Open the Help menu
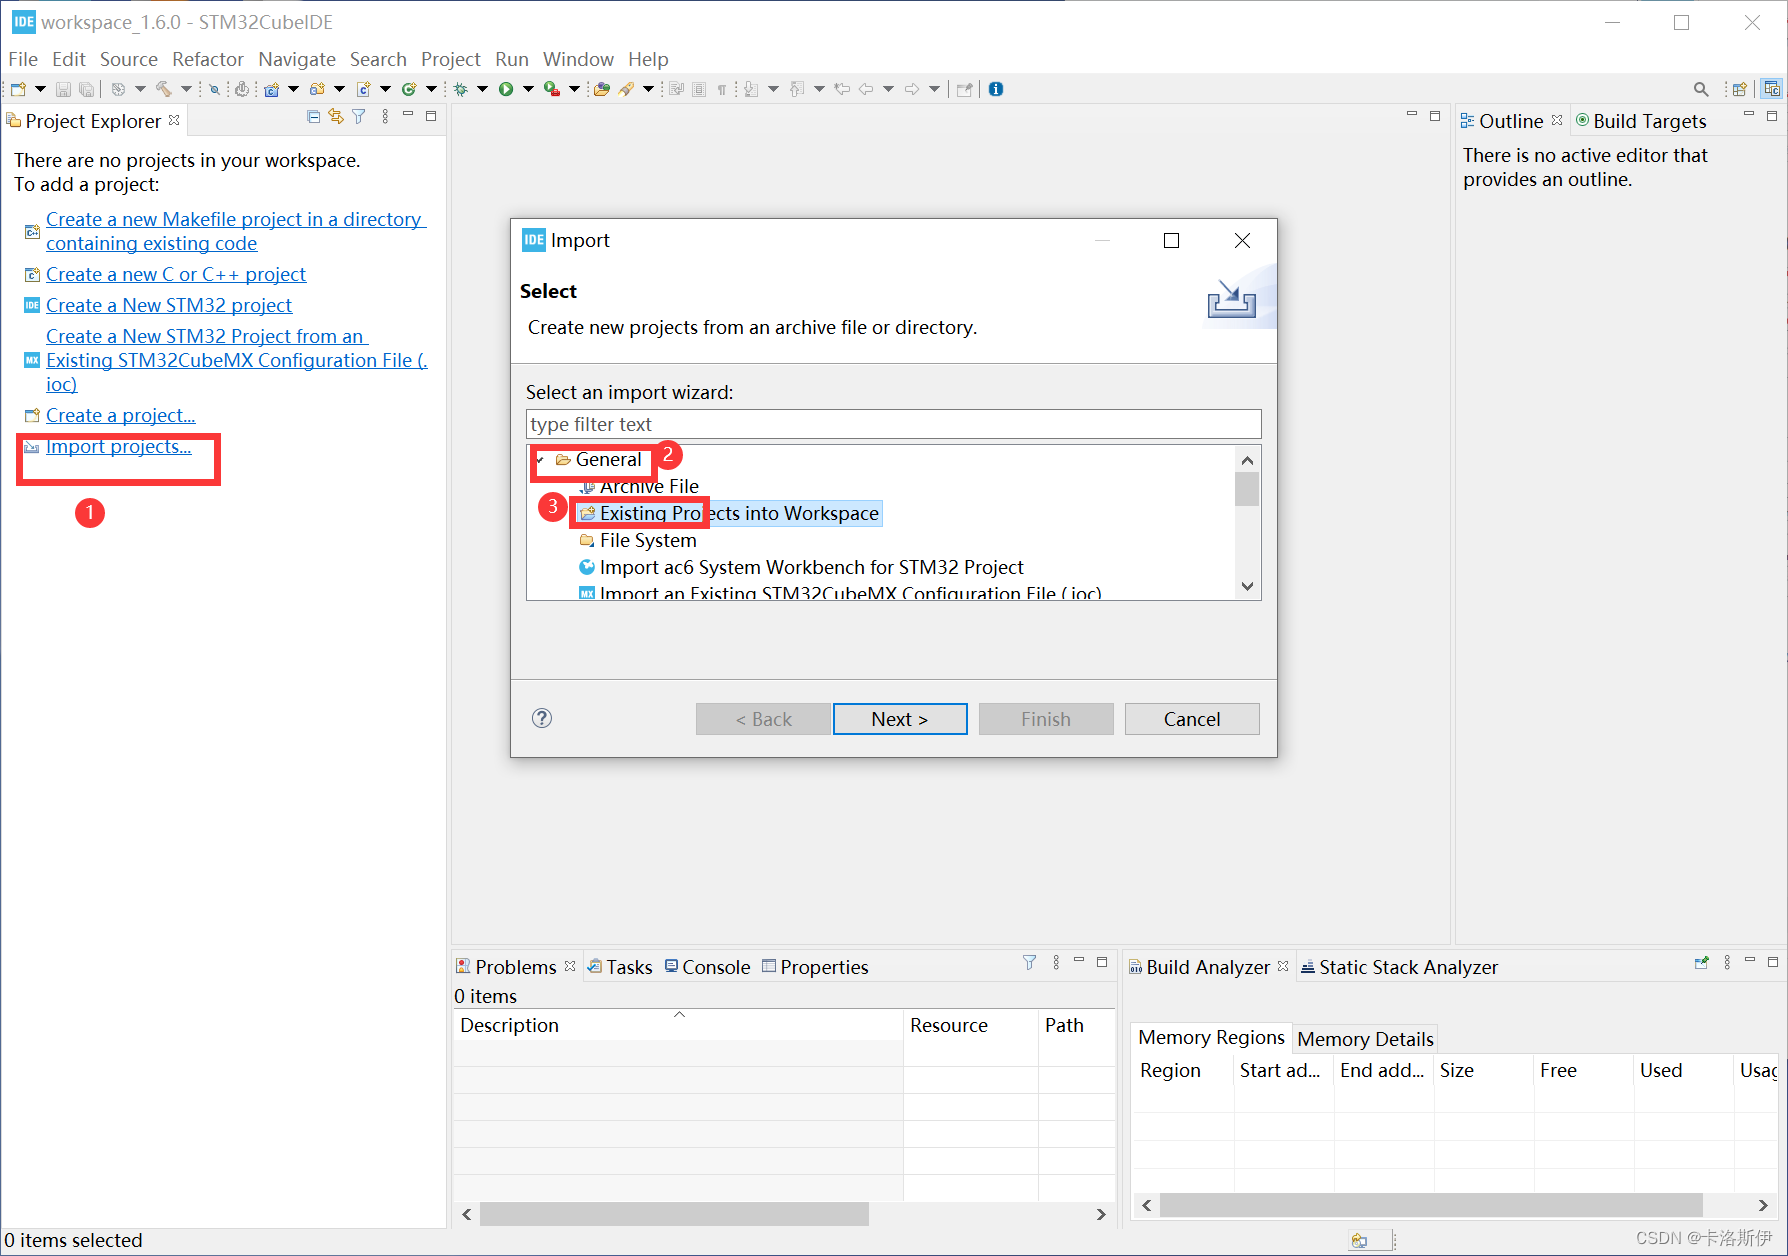This screenshot has height=1256, width=1788. [648, 59]
